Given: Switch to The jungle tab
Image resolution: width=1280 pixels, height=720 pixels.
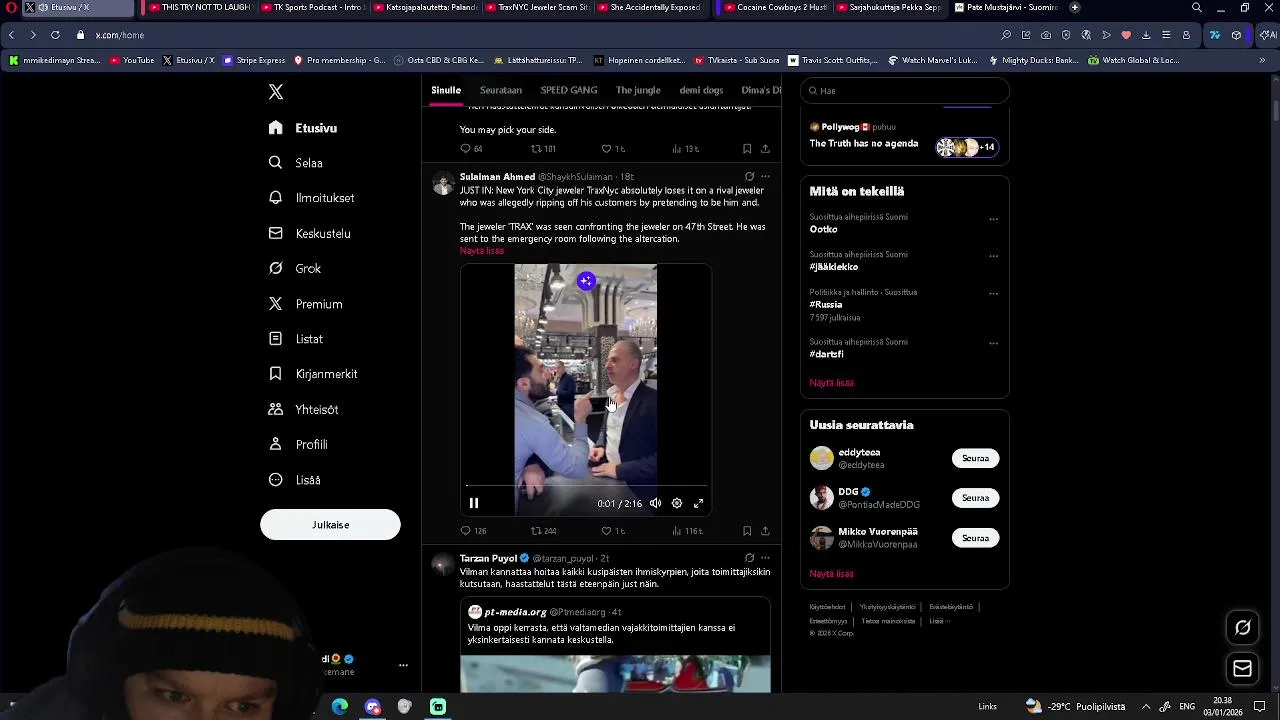Looking at the screenshot, I should pos(638,90).
